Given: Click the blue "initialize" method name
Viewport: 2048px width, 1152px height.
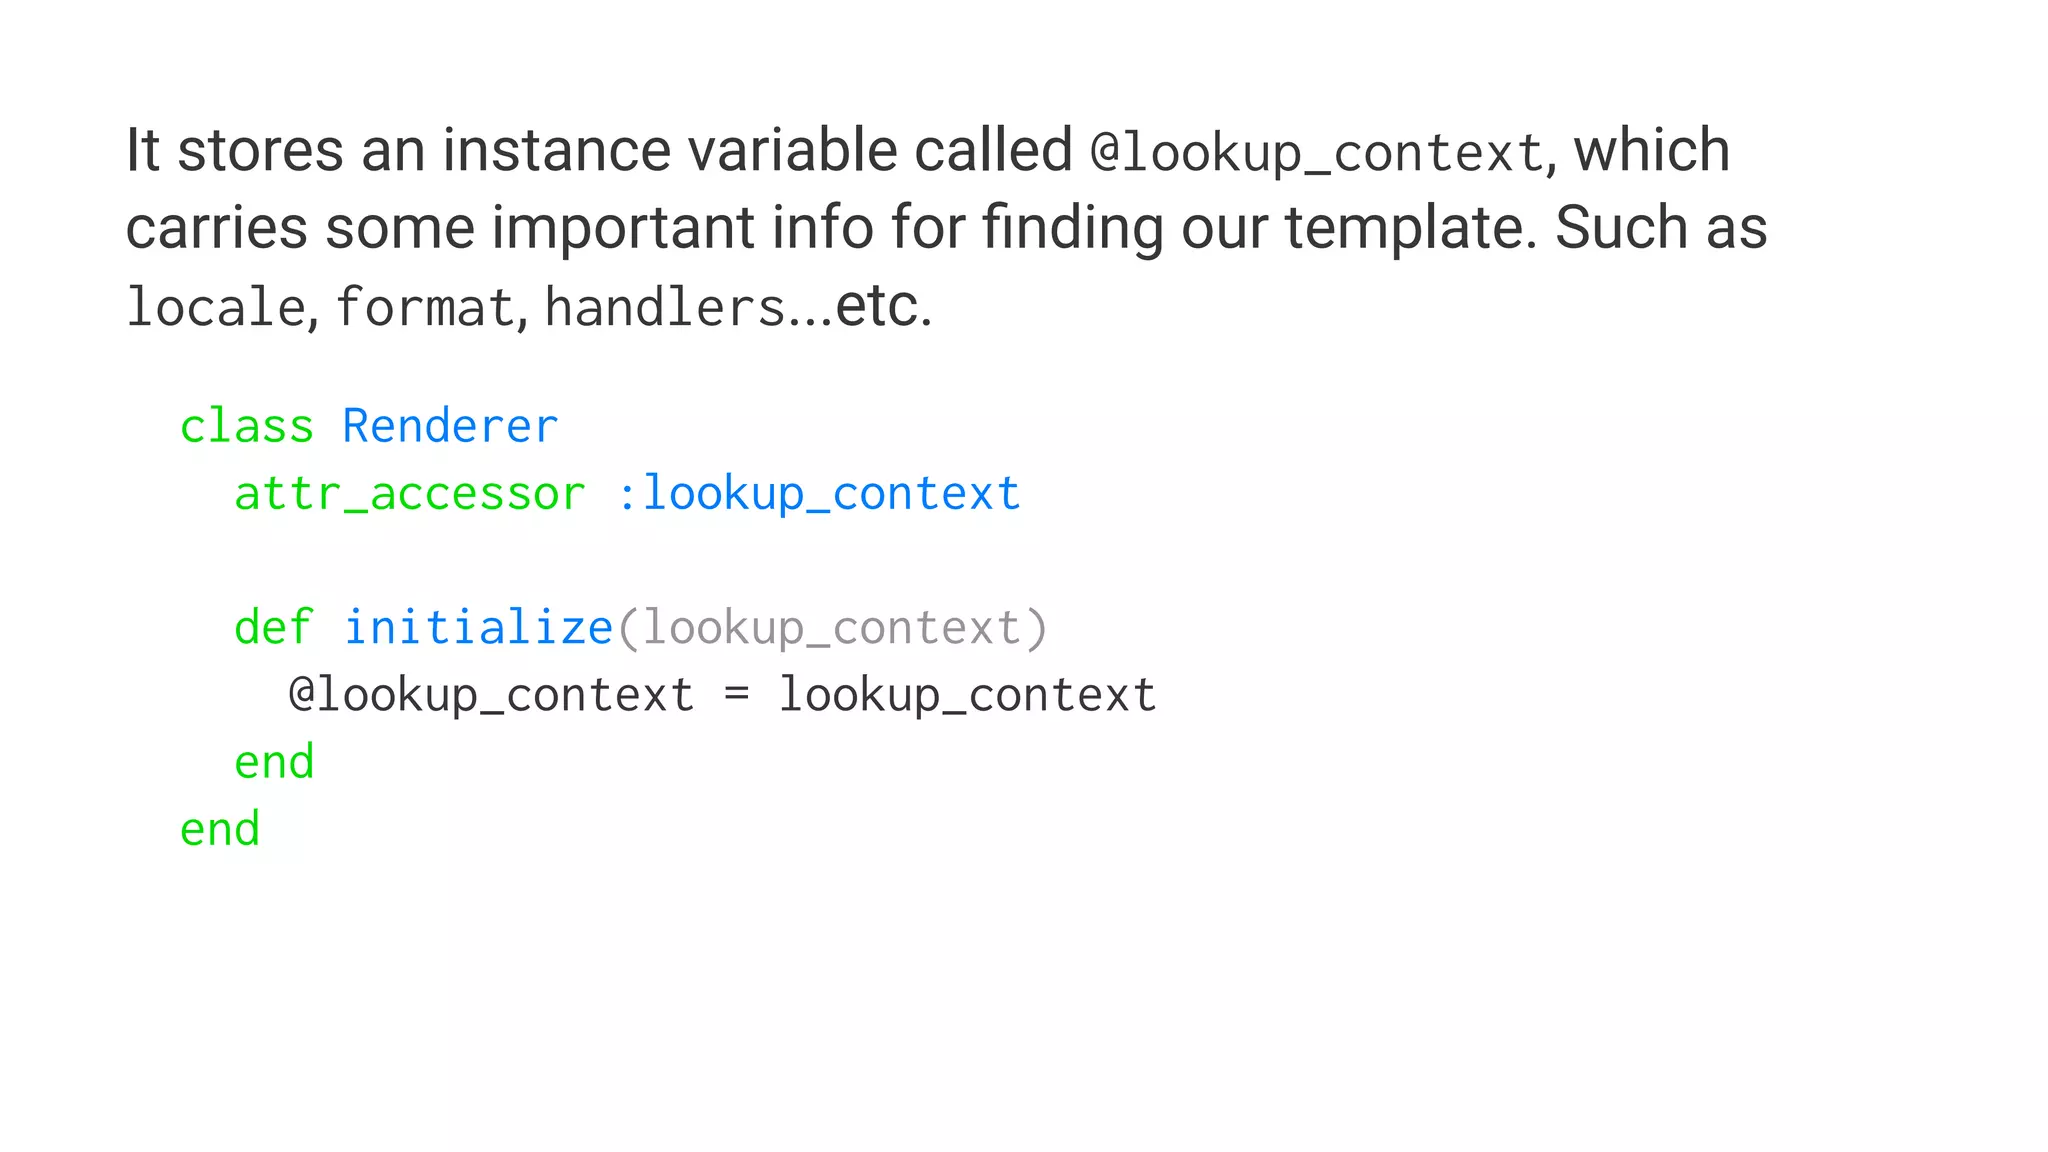Looking at the screenshot, I should [478, 628].
